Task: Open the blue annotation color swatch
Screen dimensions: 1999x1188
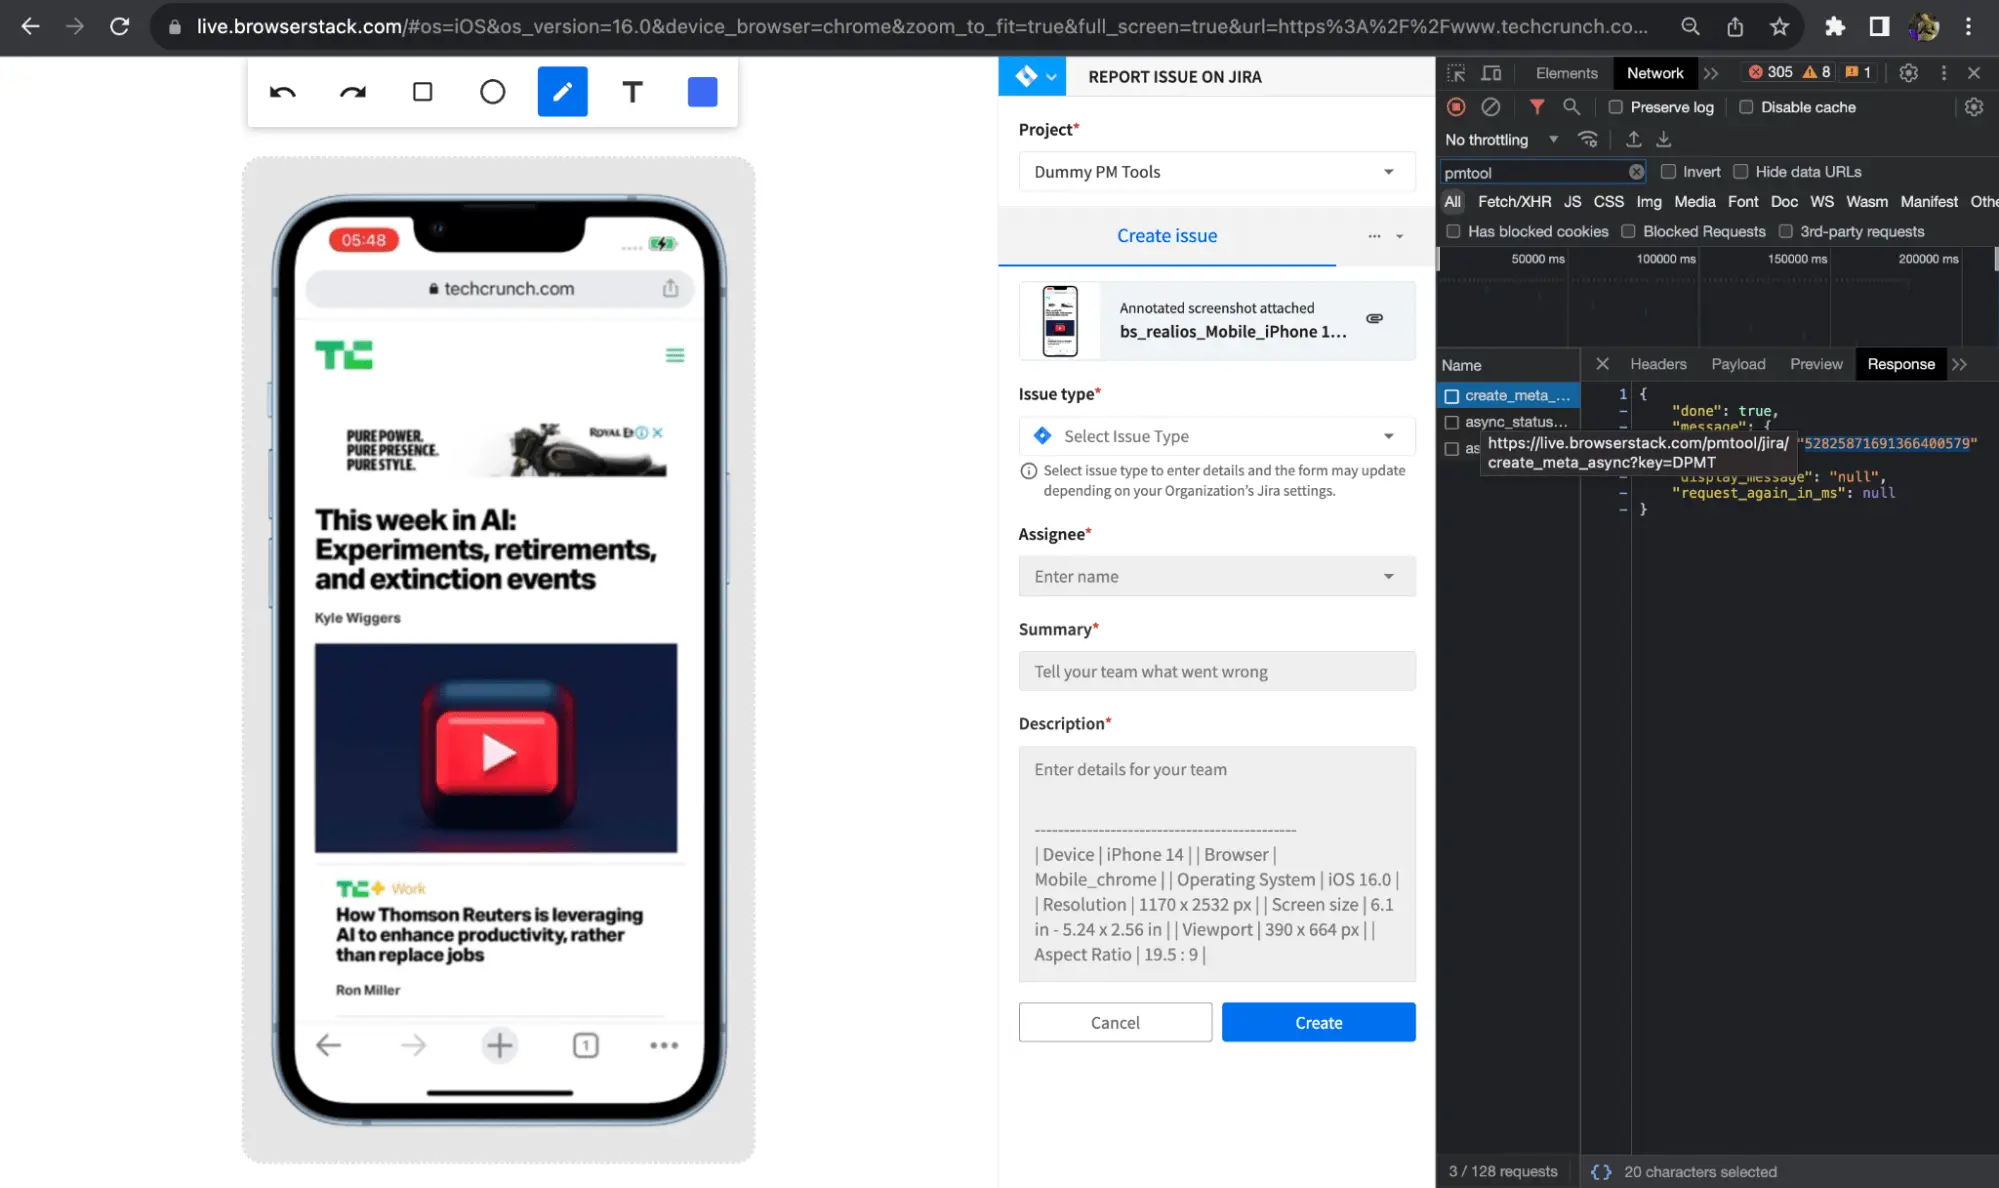Action: [x=702, y=92]
